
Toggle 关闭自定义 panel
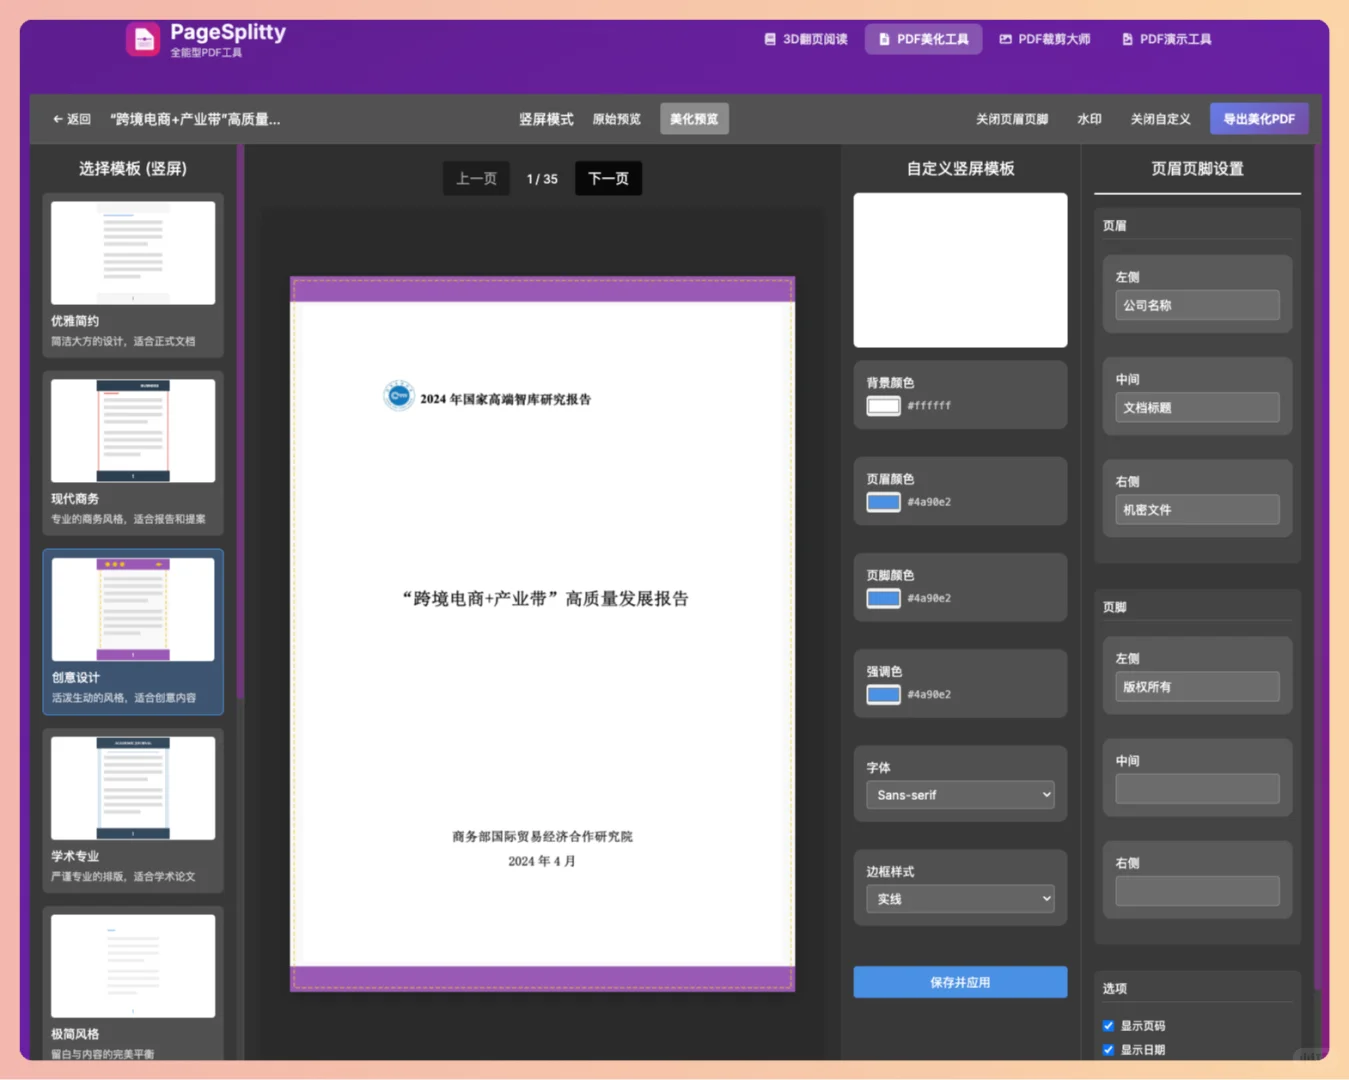[1160, 119]
